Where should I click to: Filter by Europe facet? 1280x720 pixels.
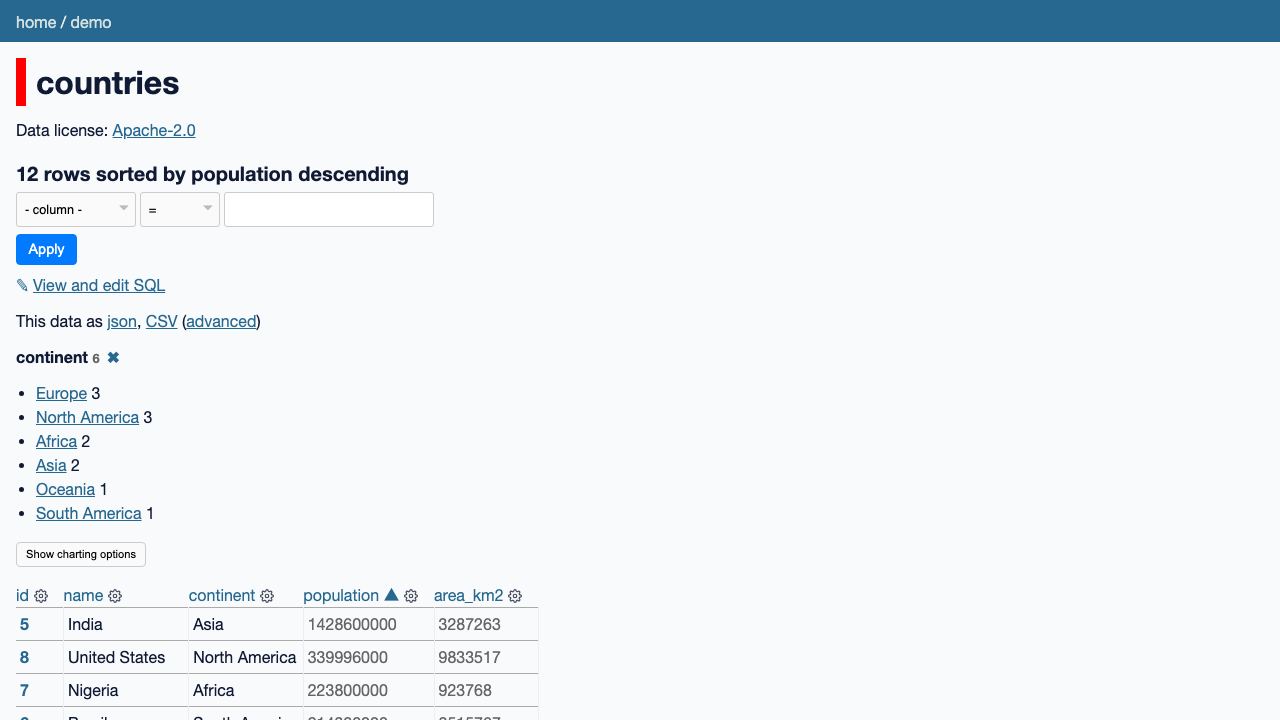(61, 393)
